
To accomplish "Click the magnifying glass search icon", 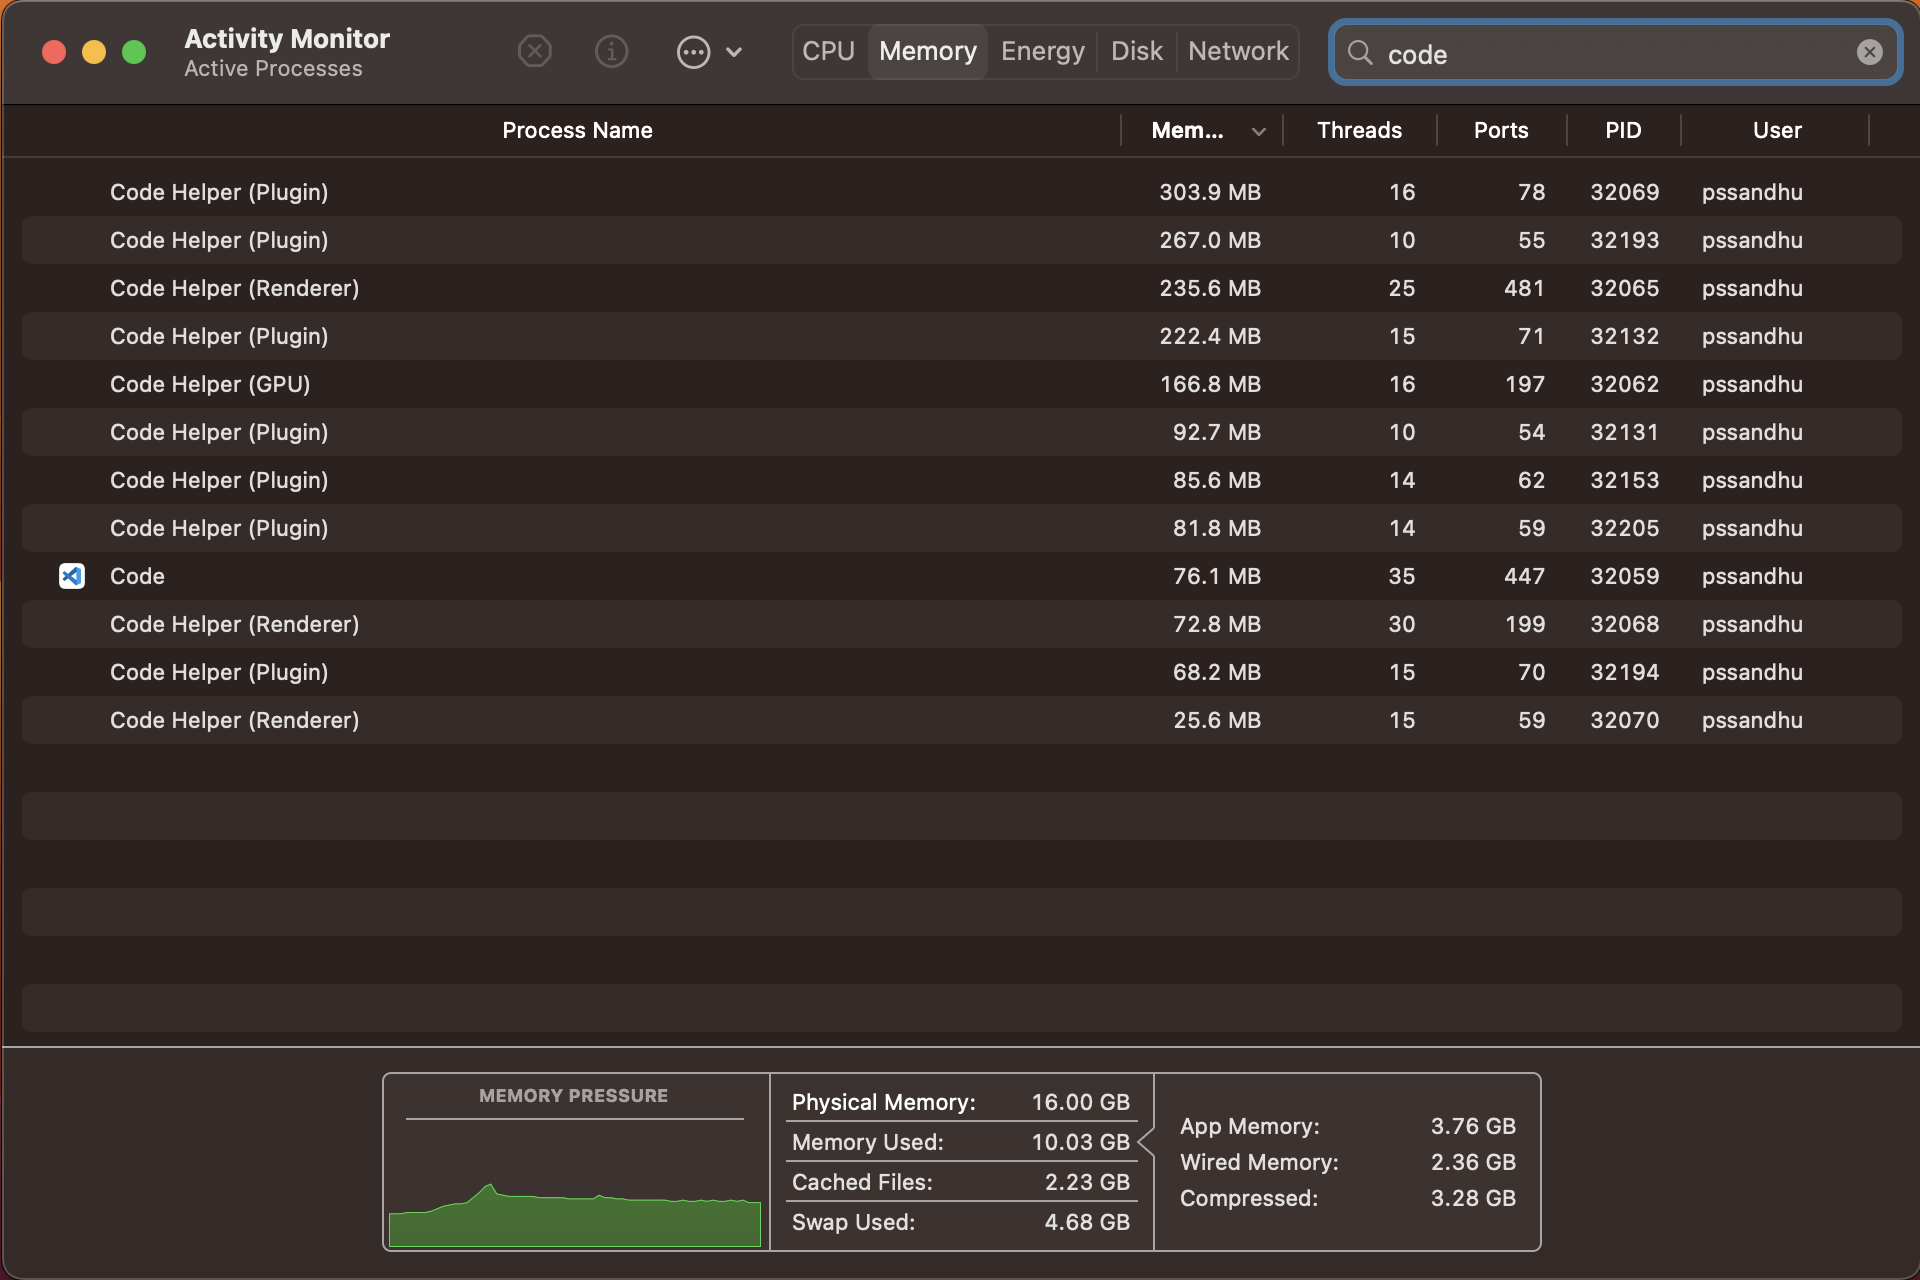I will point(1360,52).
